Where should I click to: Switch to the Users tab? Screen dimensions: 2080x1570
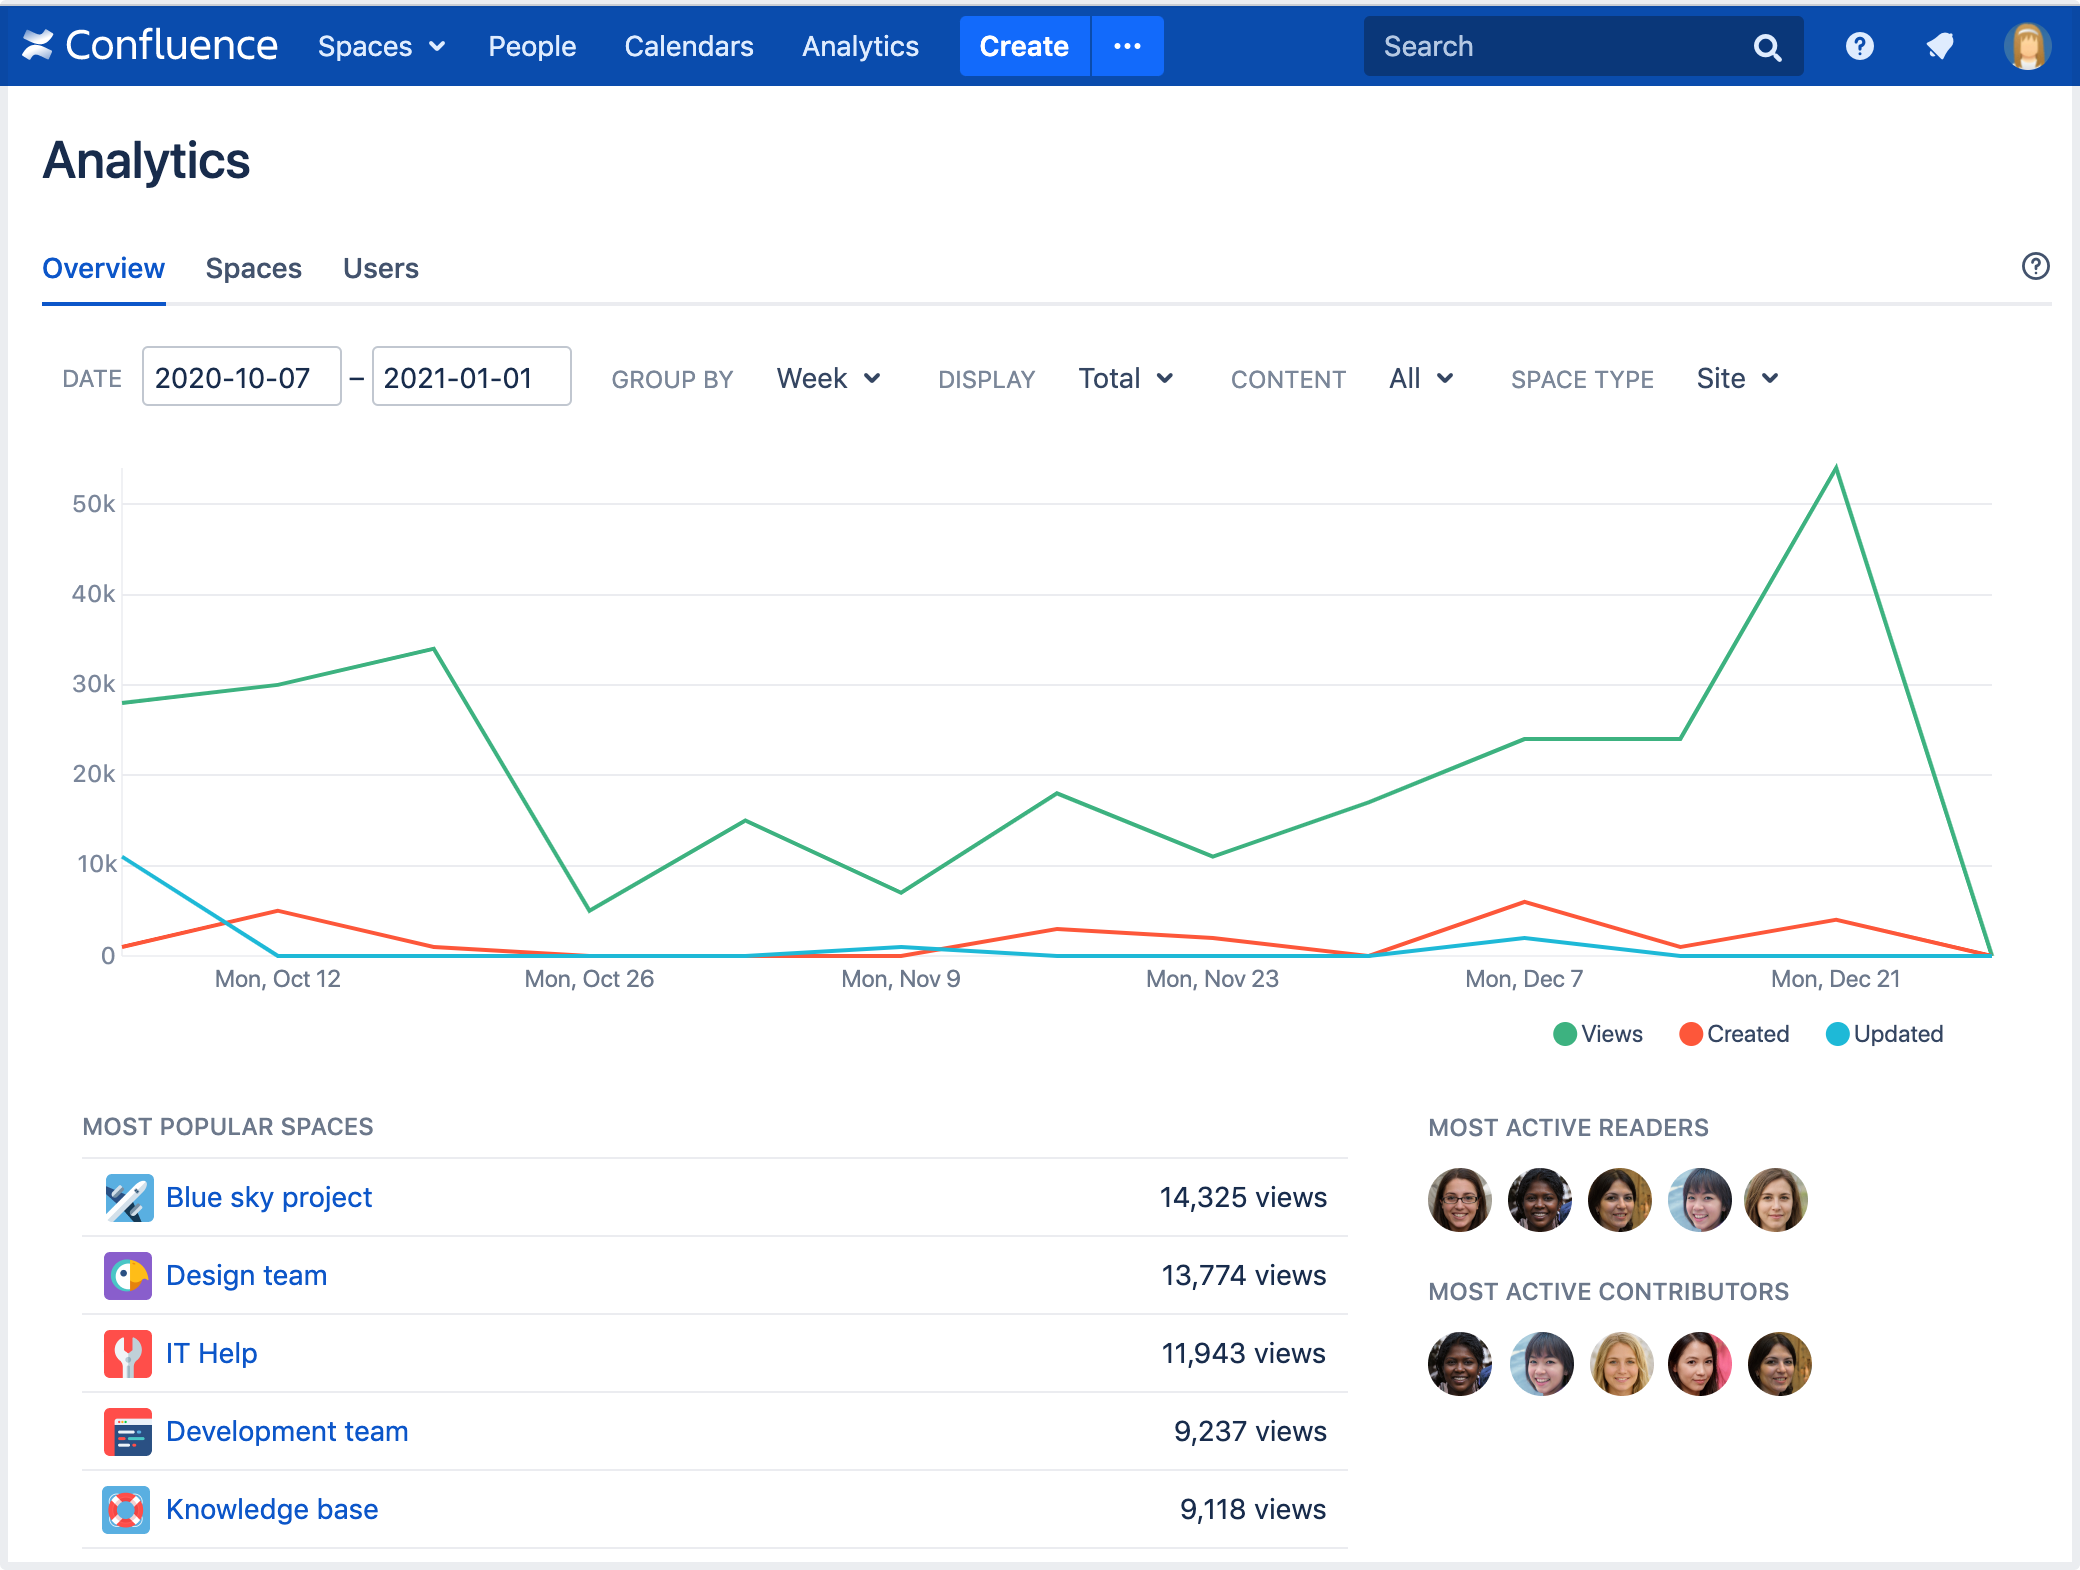tap(380, 268)
